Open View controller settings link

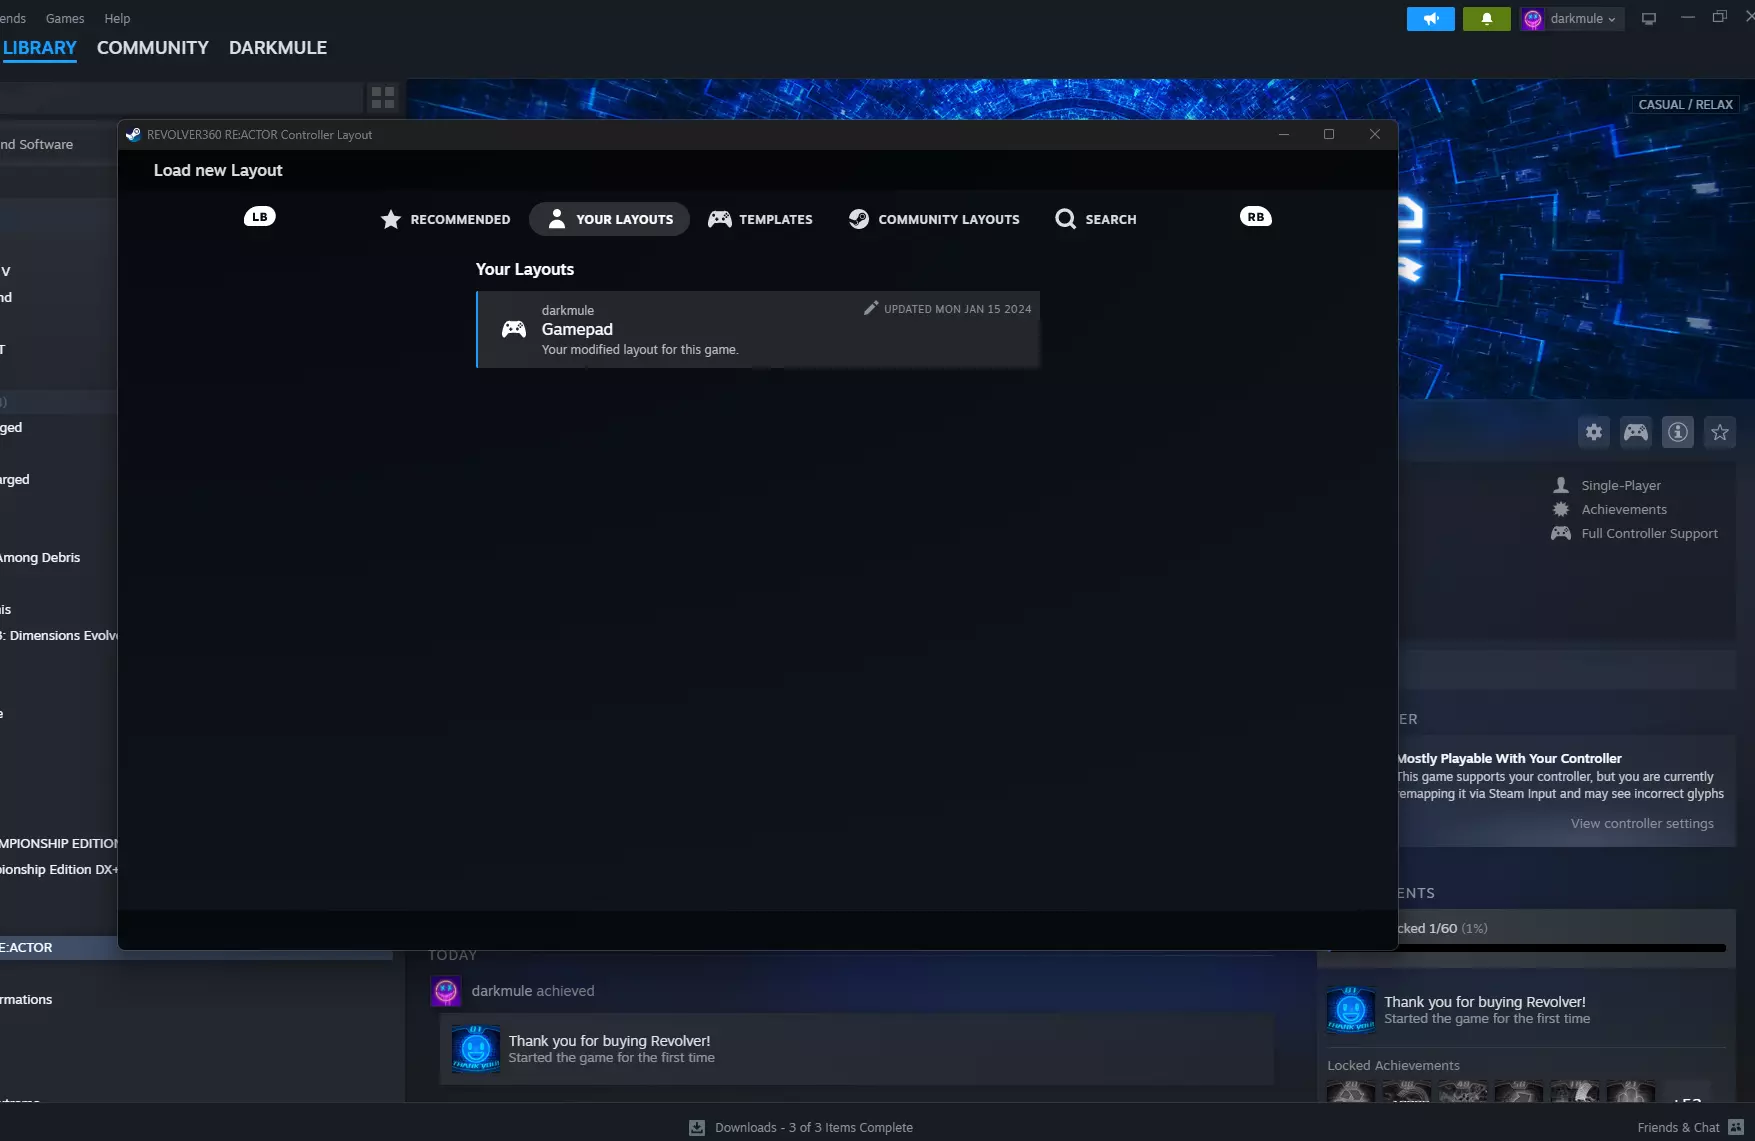[1642, 824]
